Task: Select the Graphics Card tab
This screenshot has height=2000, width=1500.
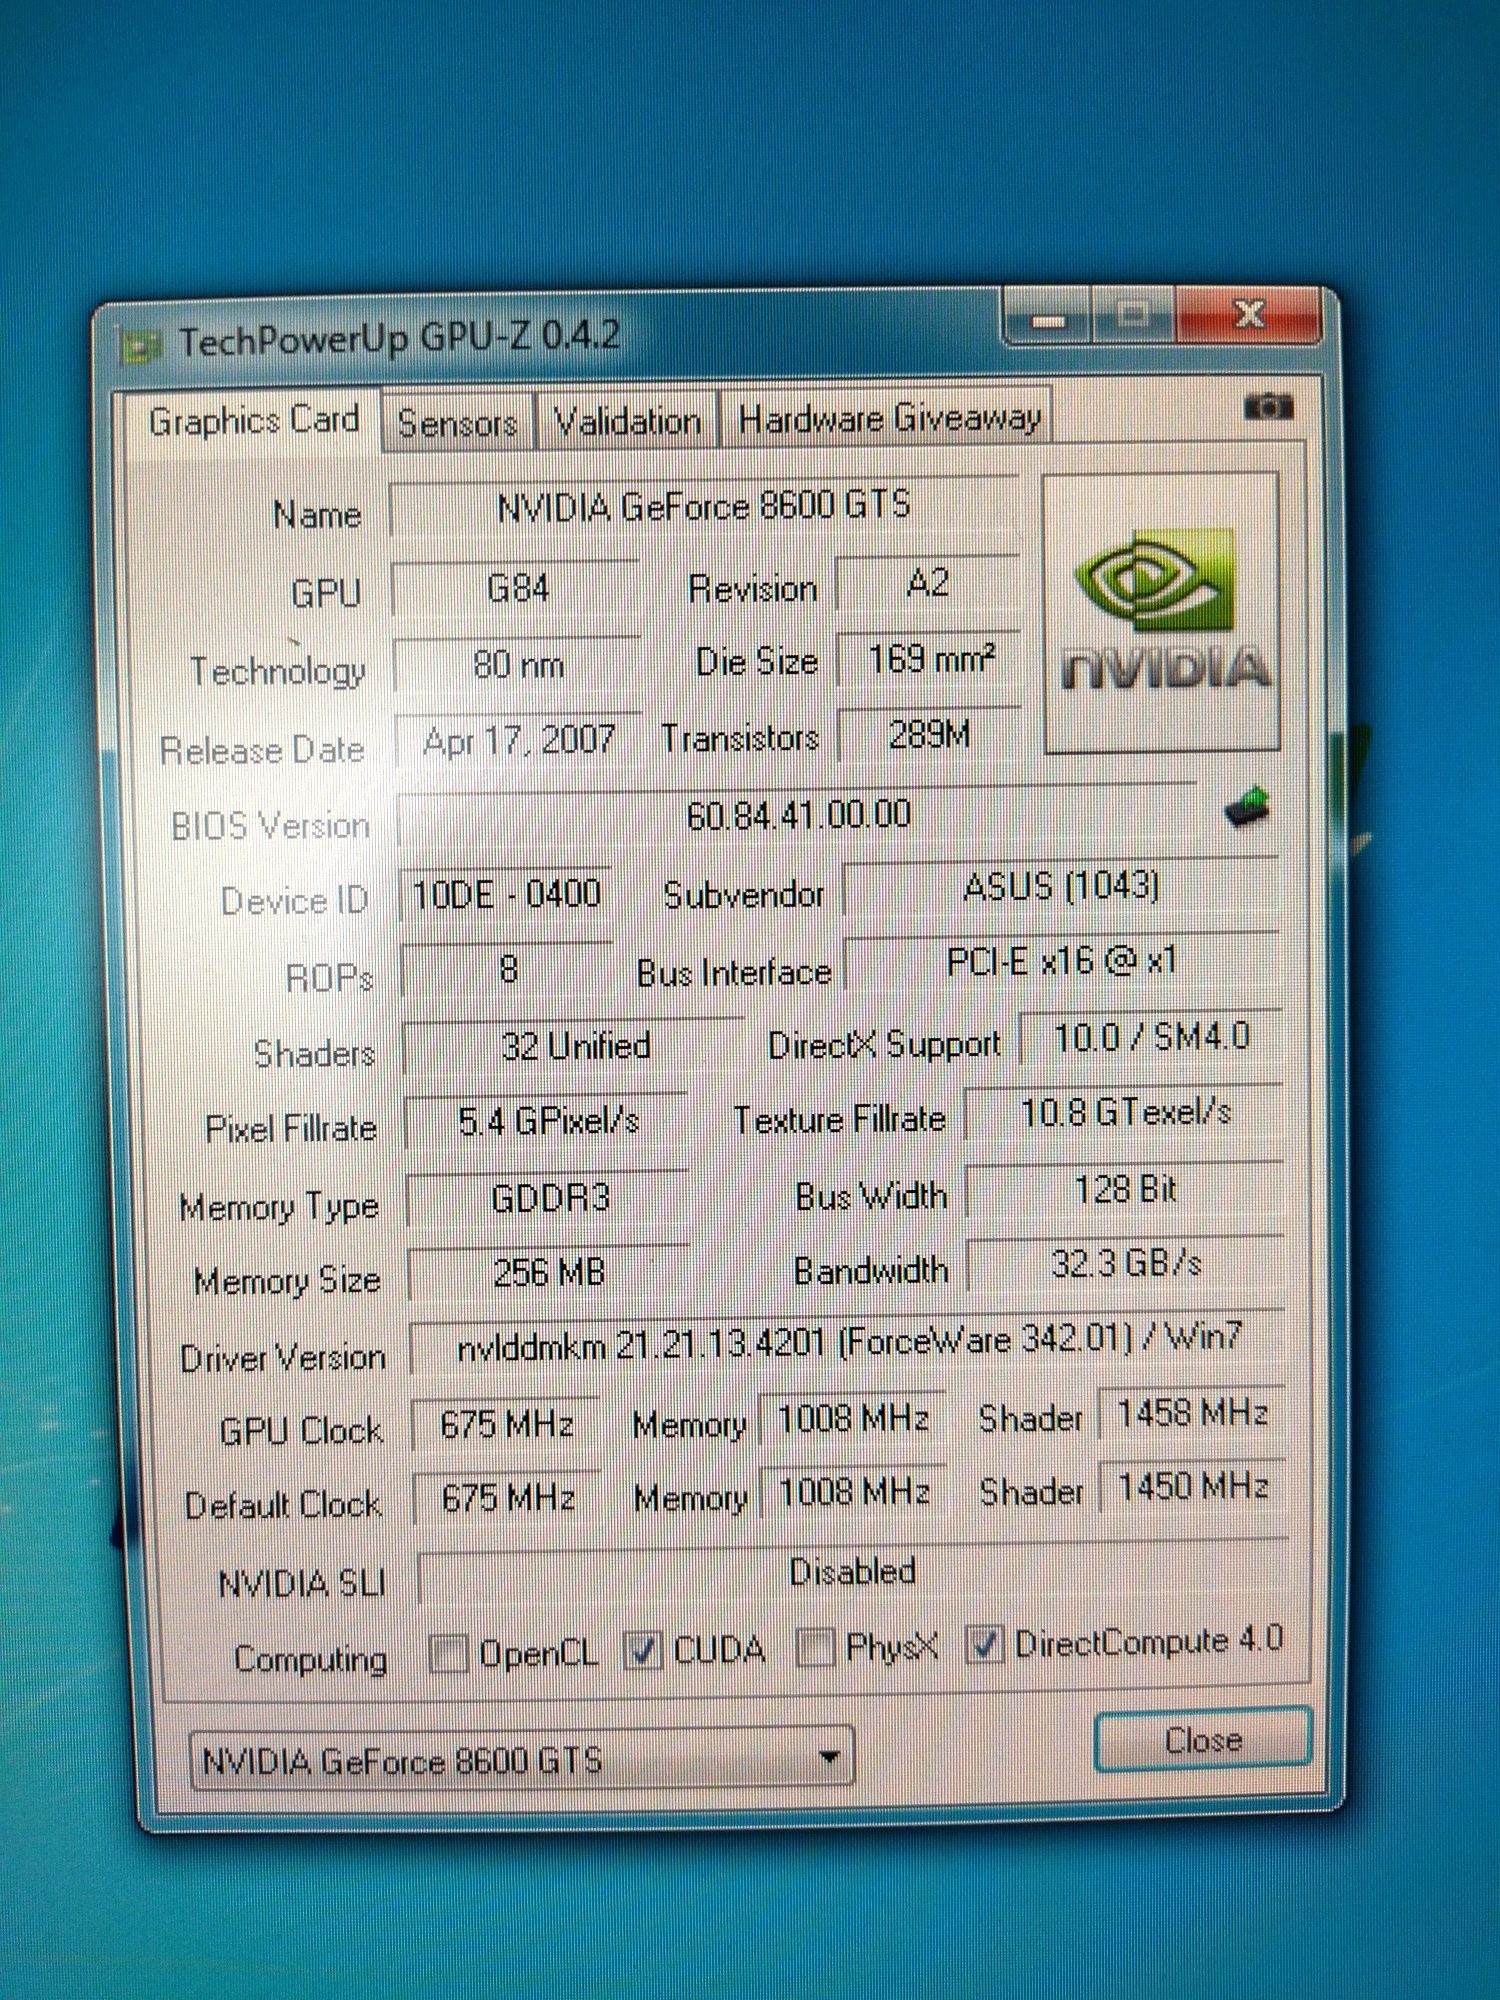Action: (253, 421)
